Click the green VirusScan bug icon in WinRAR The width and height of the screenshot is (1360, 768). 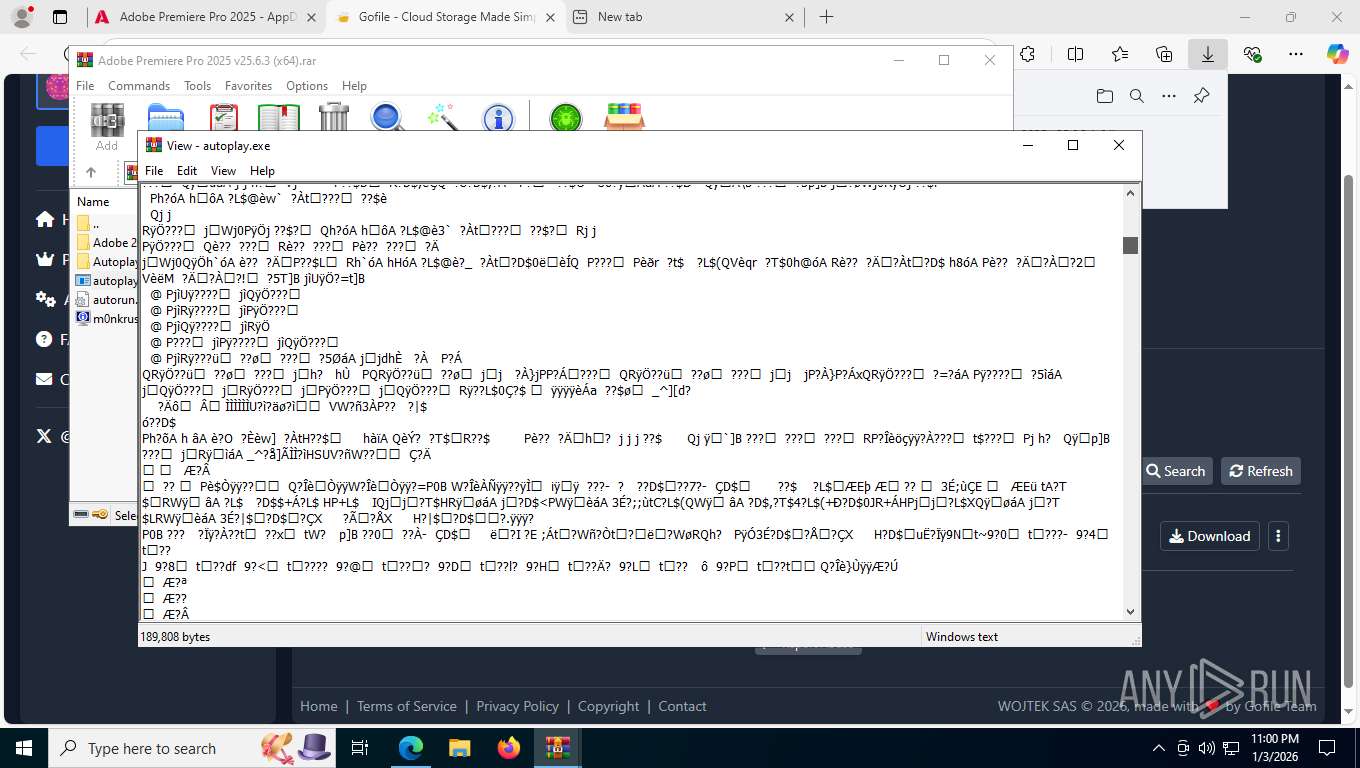[566, 117]
